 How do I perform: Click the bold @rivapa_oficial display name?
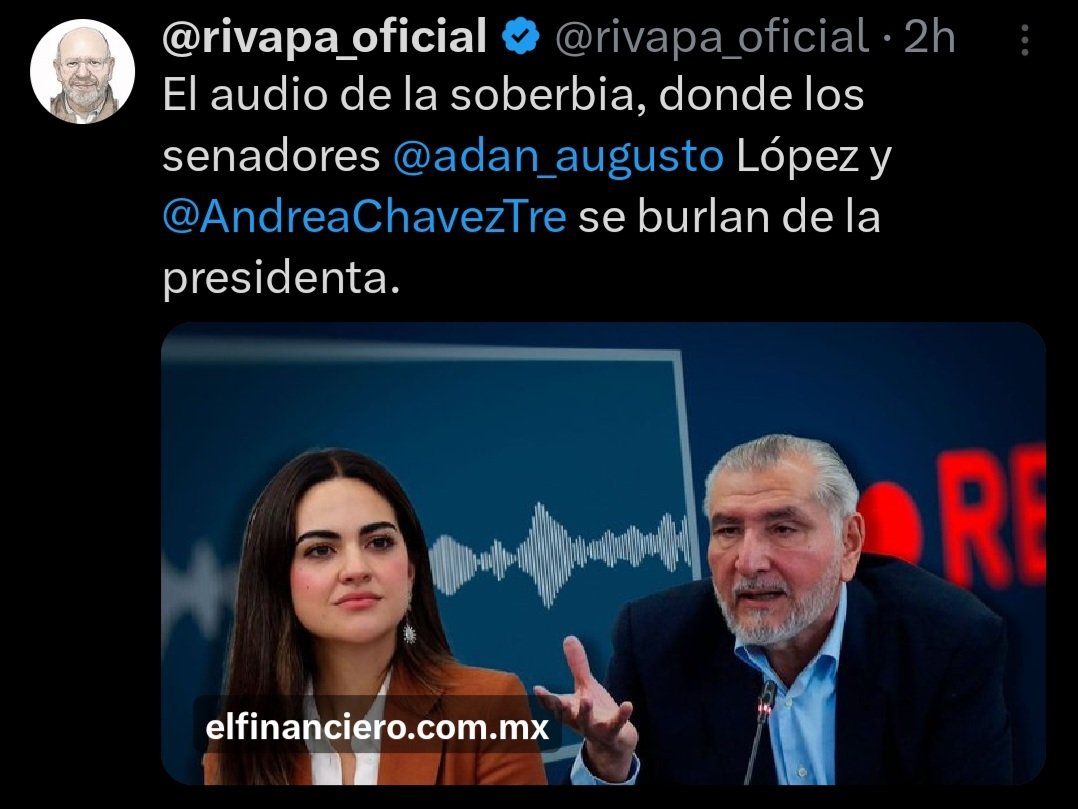coord(324,36)
